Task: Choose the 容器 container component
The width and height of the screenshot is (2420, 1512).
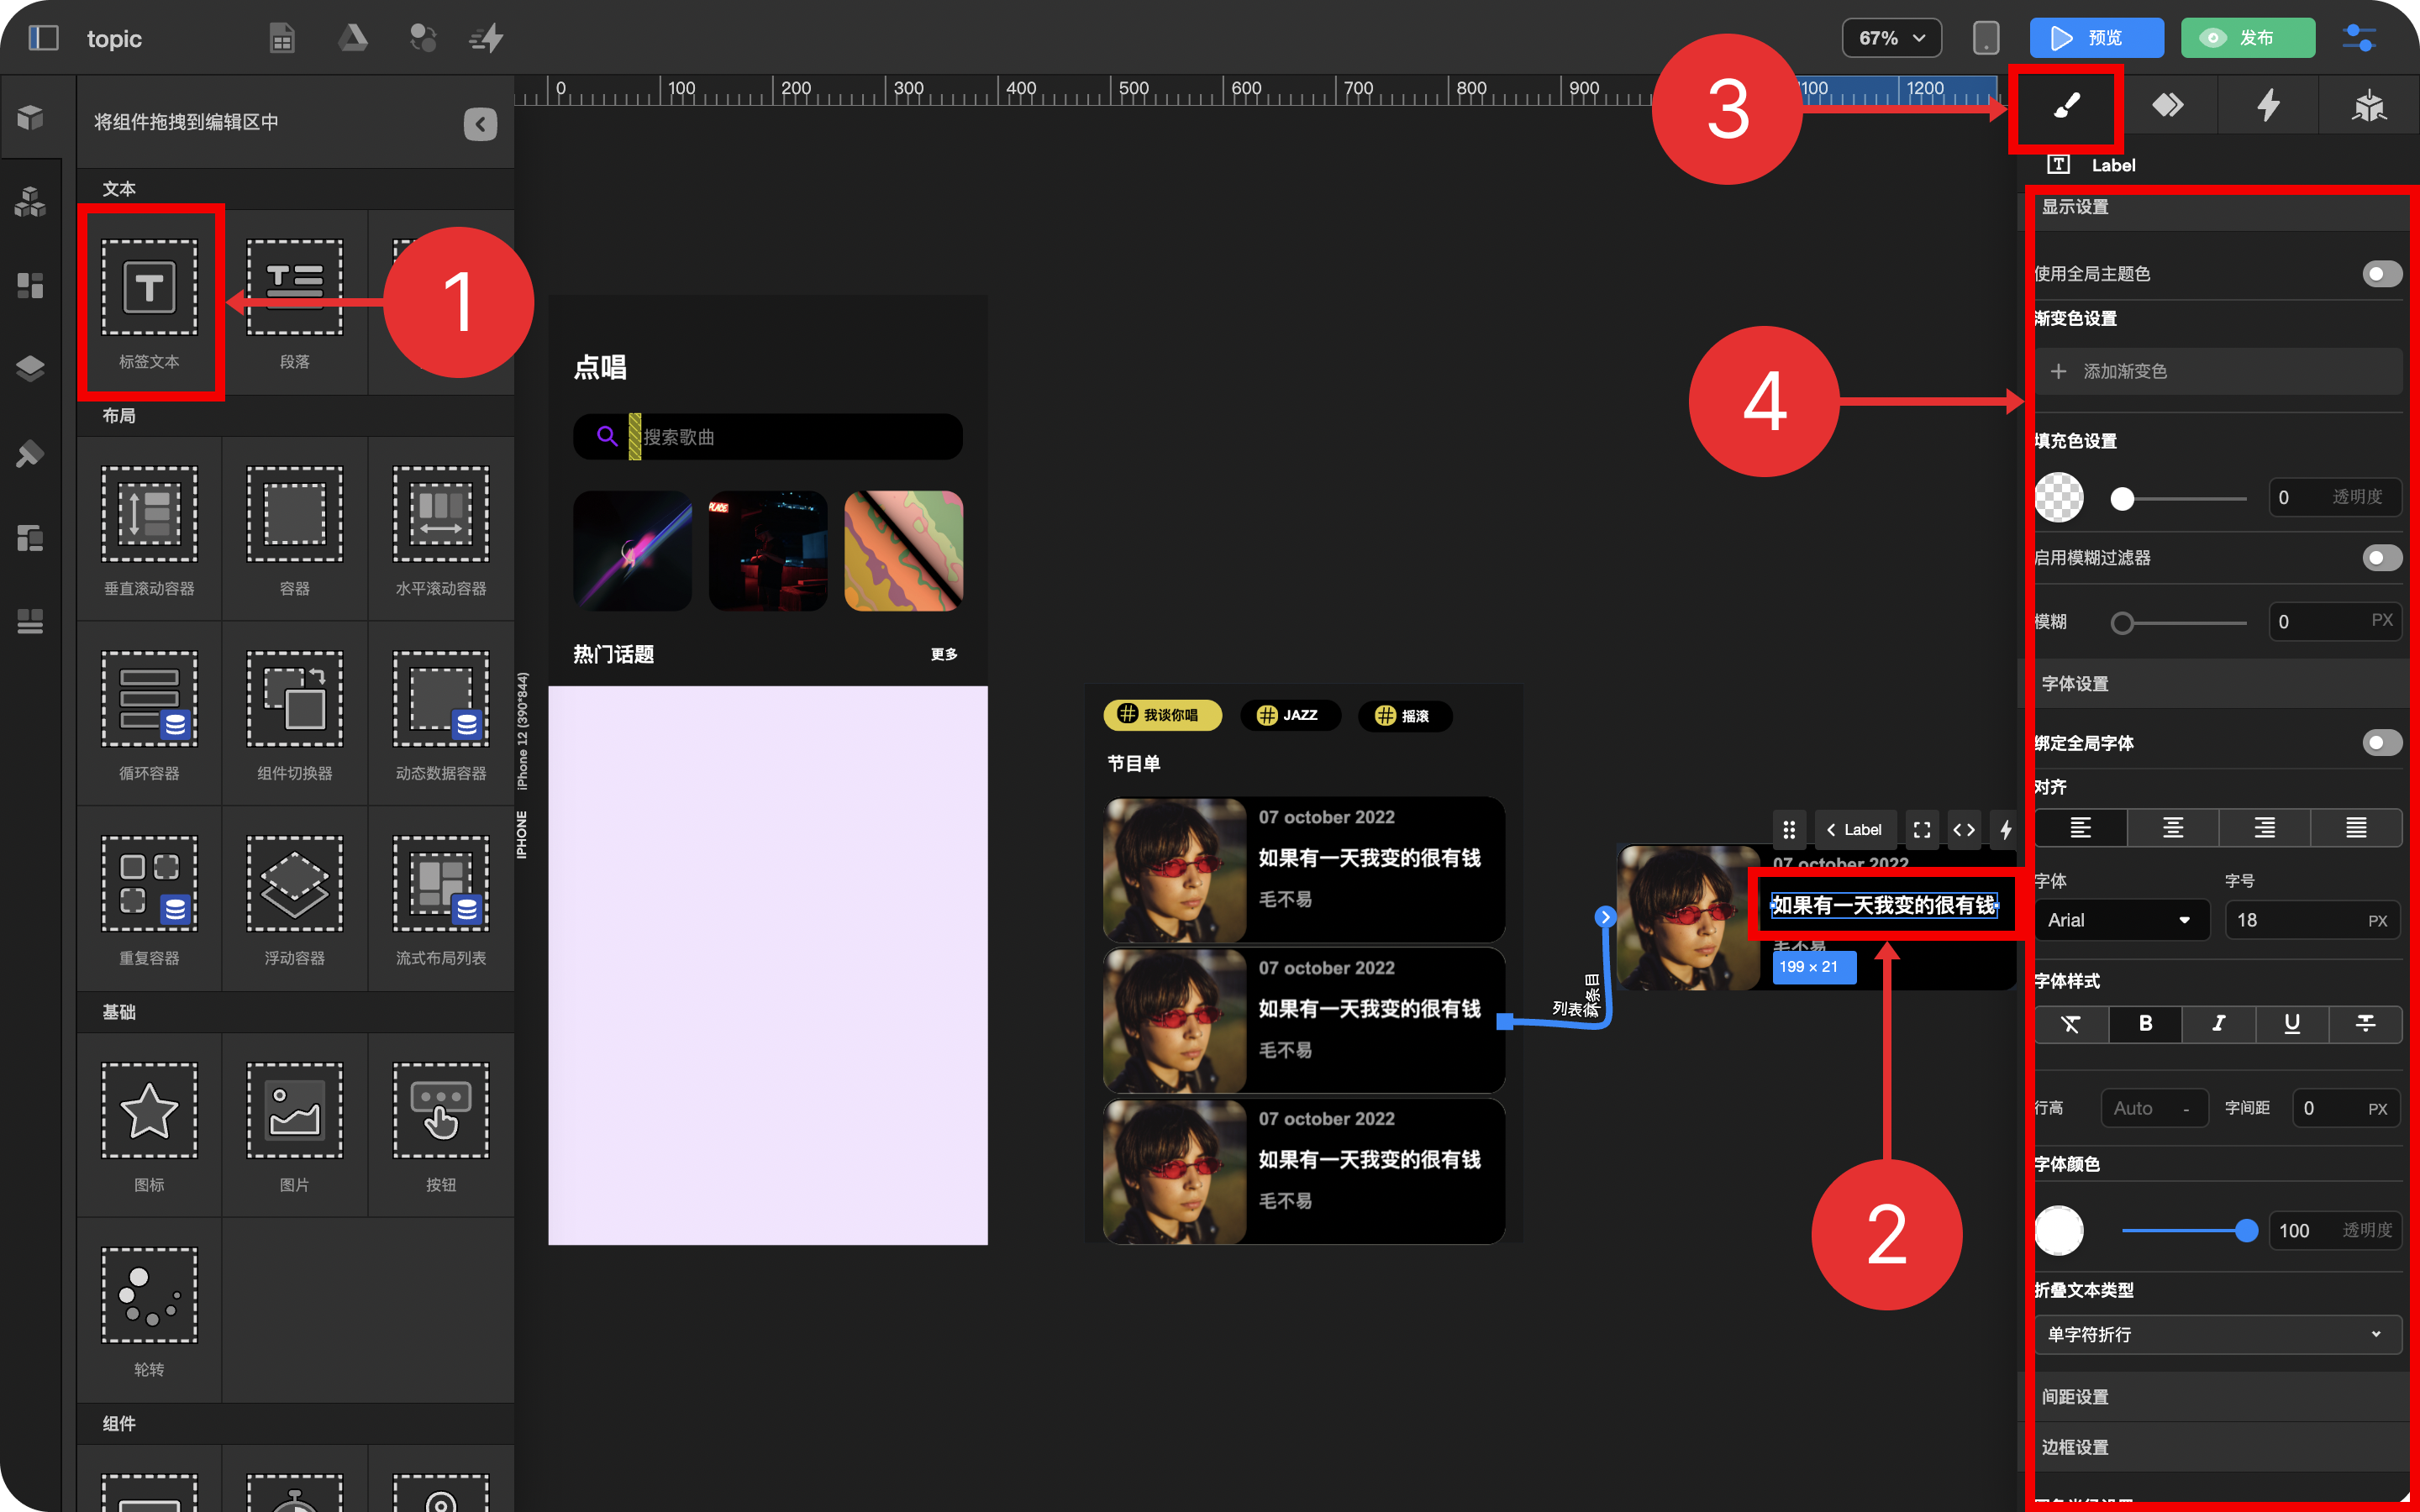Action: (x=294, y=530)
